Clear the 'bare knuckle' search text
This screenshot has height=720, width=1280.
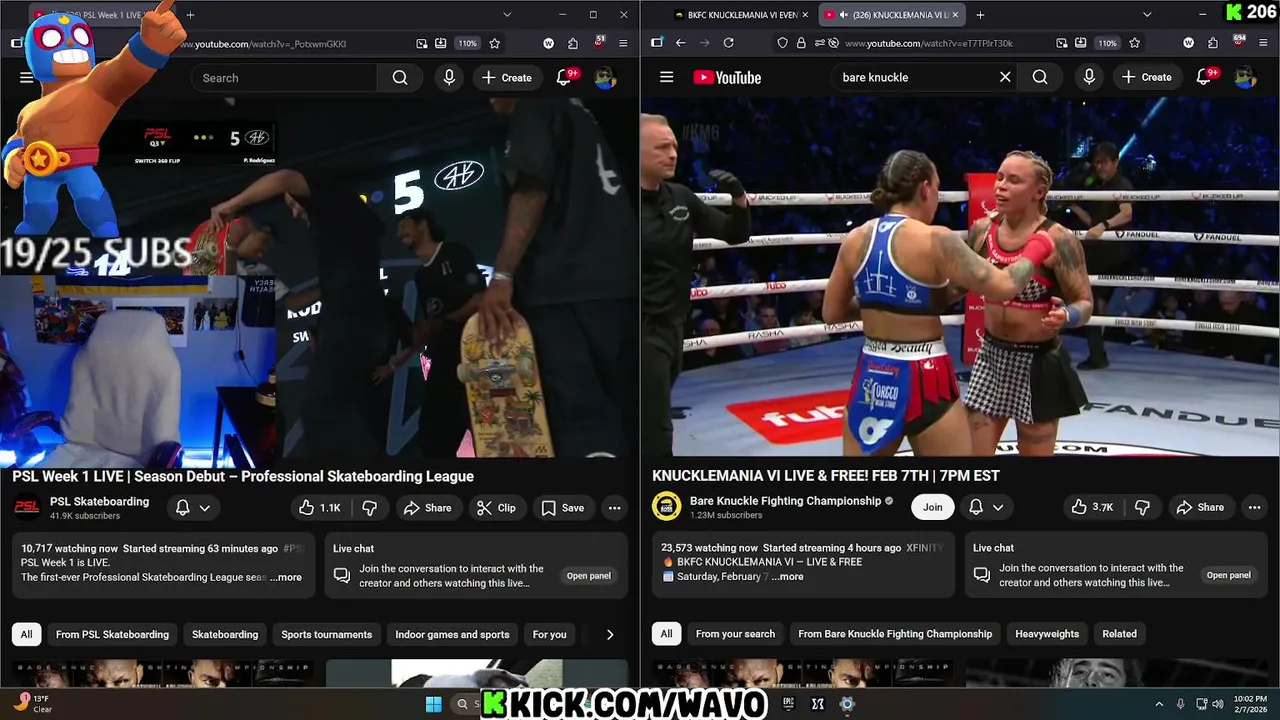(1005, 77)
